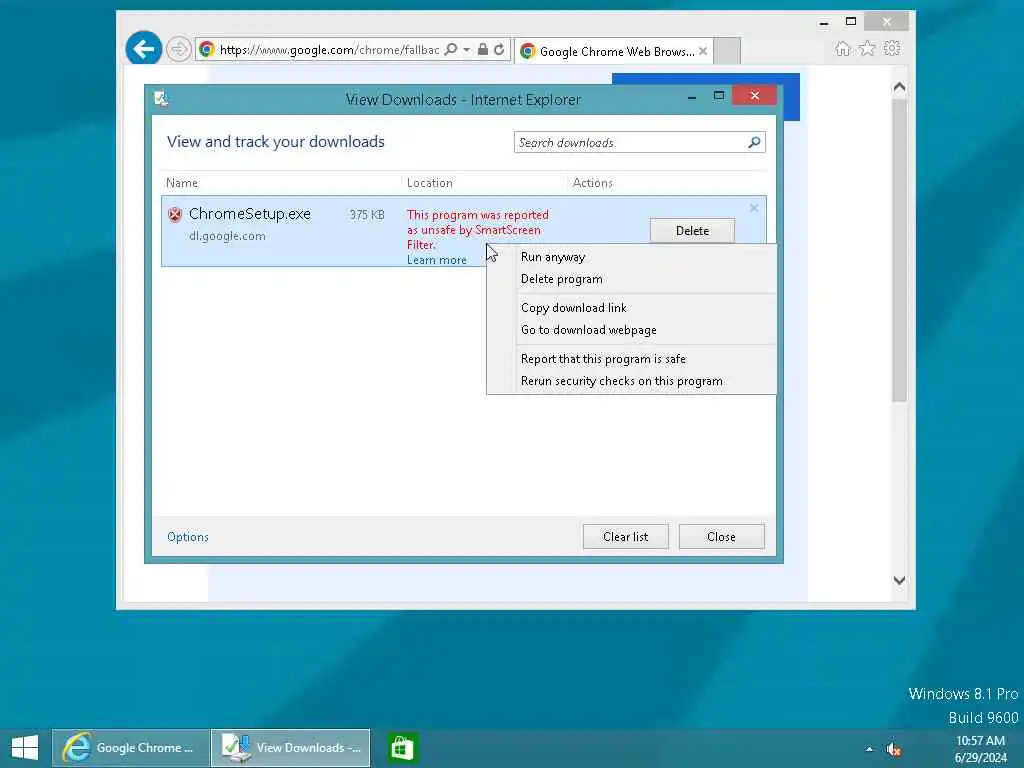Screen dimensions: 1024x768
Task: Click the unsafe shield icon beside ChromeSetup.exe
Action: click(x=174, y=215)
